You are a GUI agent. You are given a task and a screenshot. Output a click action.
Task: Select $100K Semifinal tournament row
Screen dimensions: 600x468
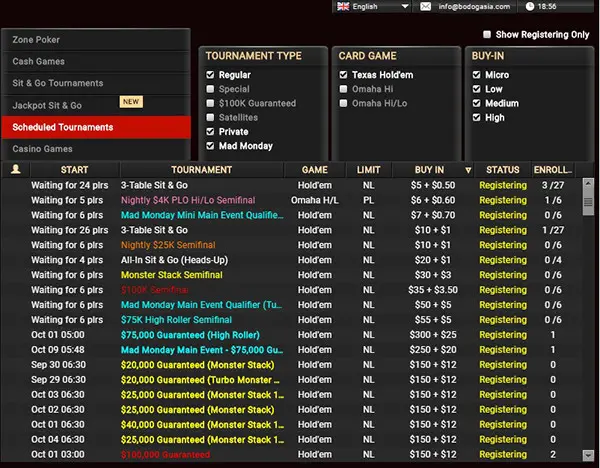tap(292, 290)
